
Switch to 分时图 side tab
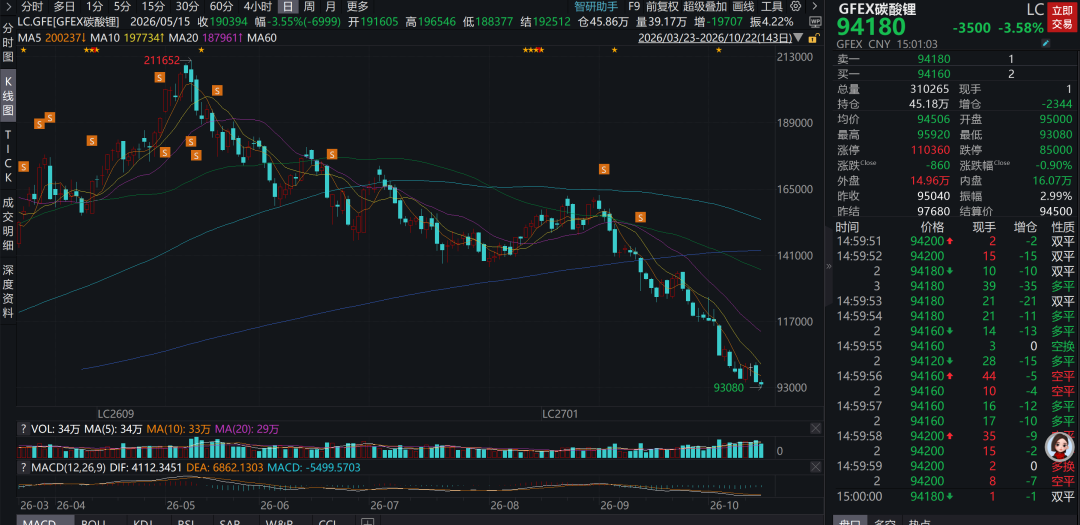click(x=8, y=43)
